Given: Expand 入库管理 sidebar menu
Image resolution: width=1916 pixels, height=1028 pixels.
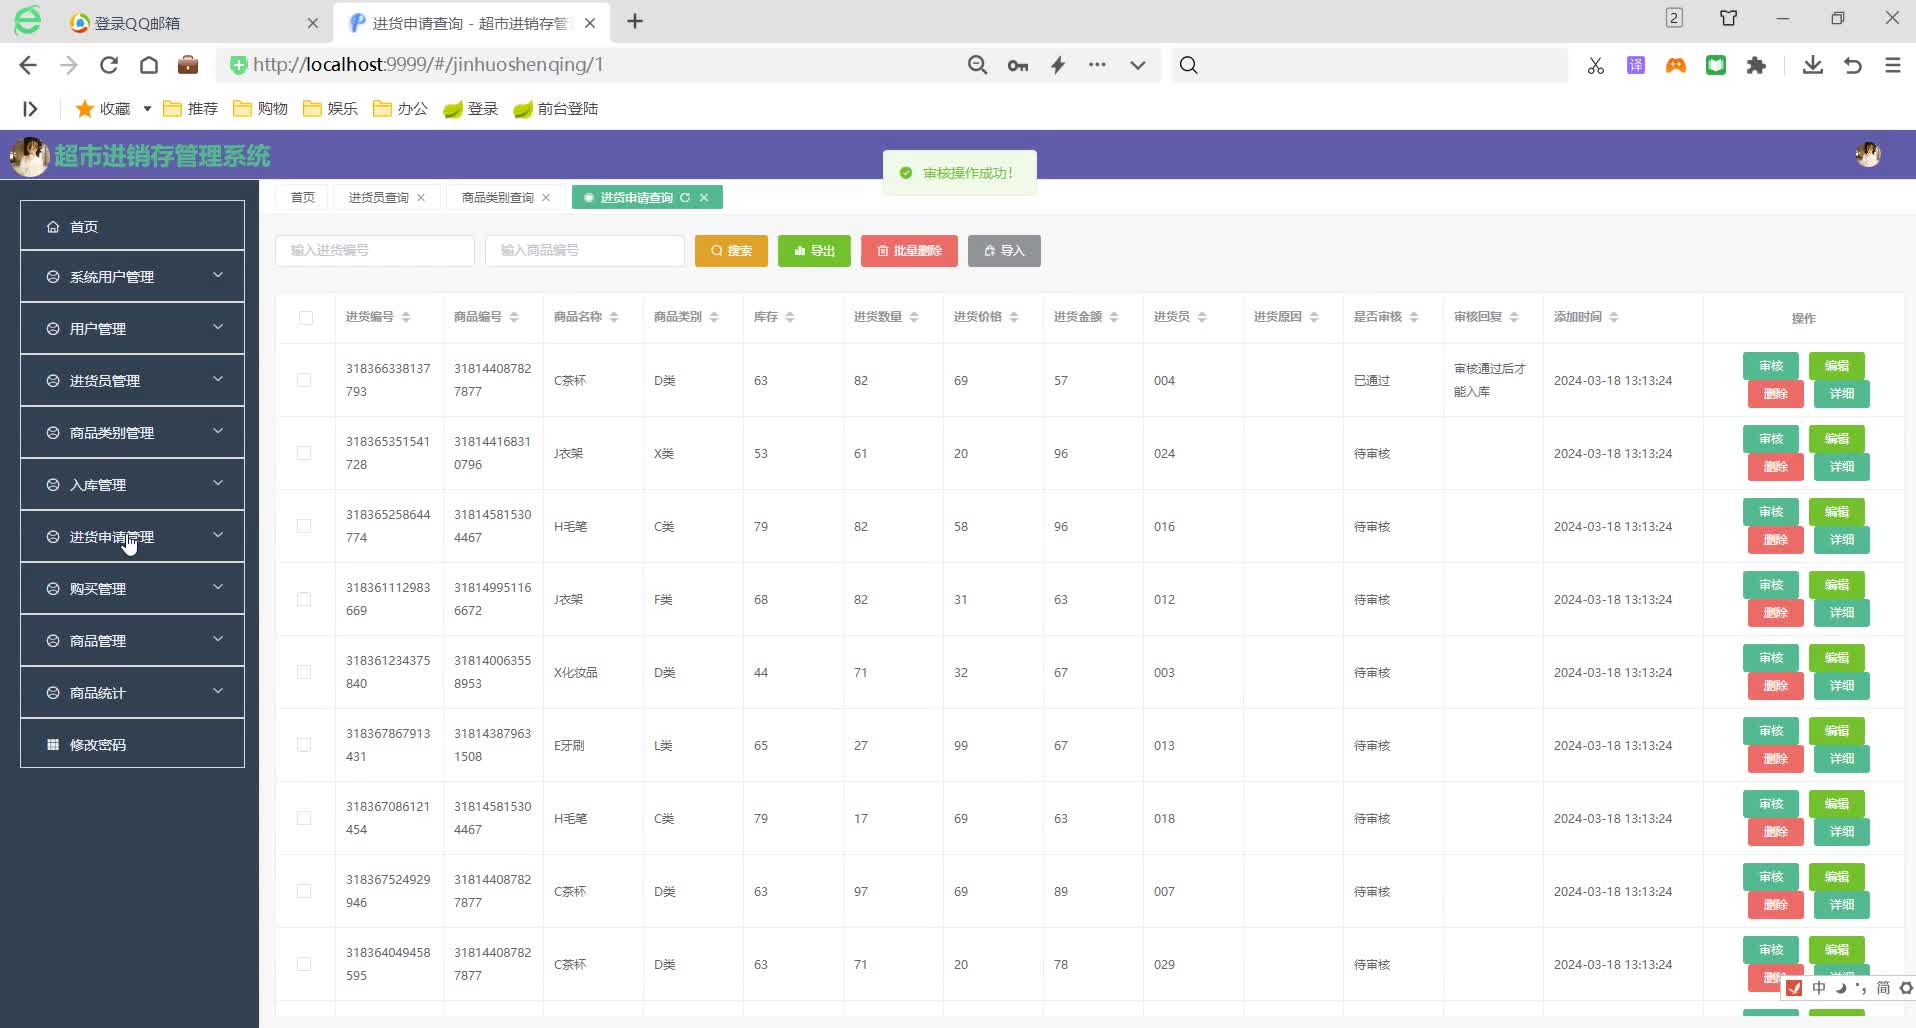Looking at the screenshot, I should click(132, 485).
